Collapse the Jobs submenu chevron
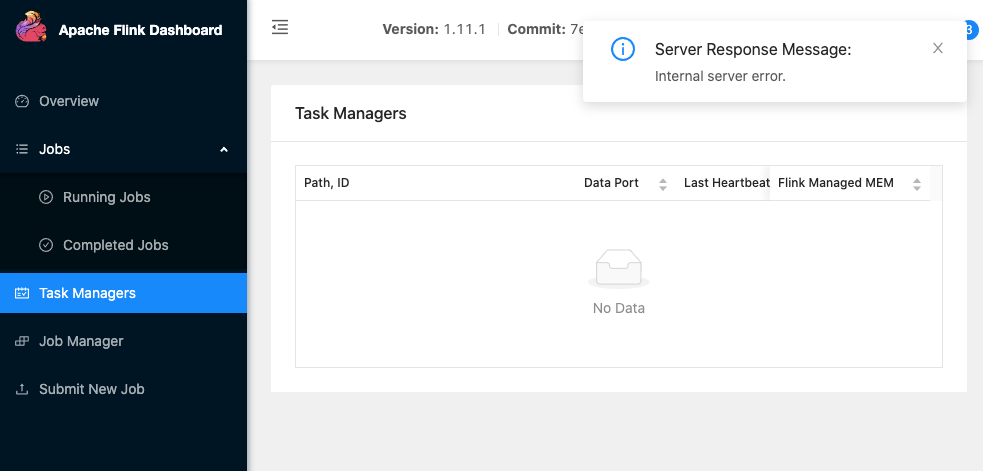Viewport: 983px width, 471px height. 224,149
